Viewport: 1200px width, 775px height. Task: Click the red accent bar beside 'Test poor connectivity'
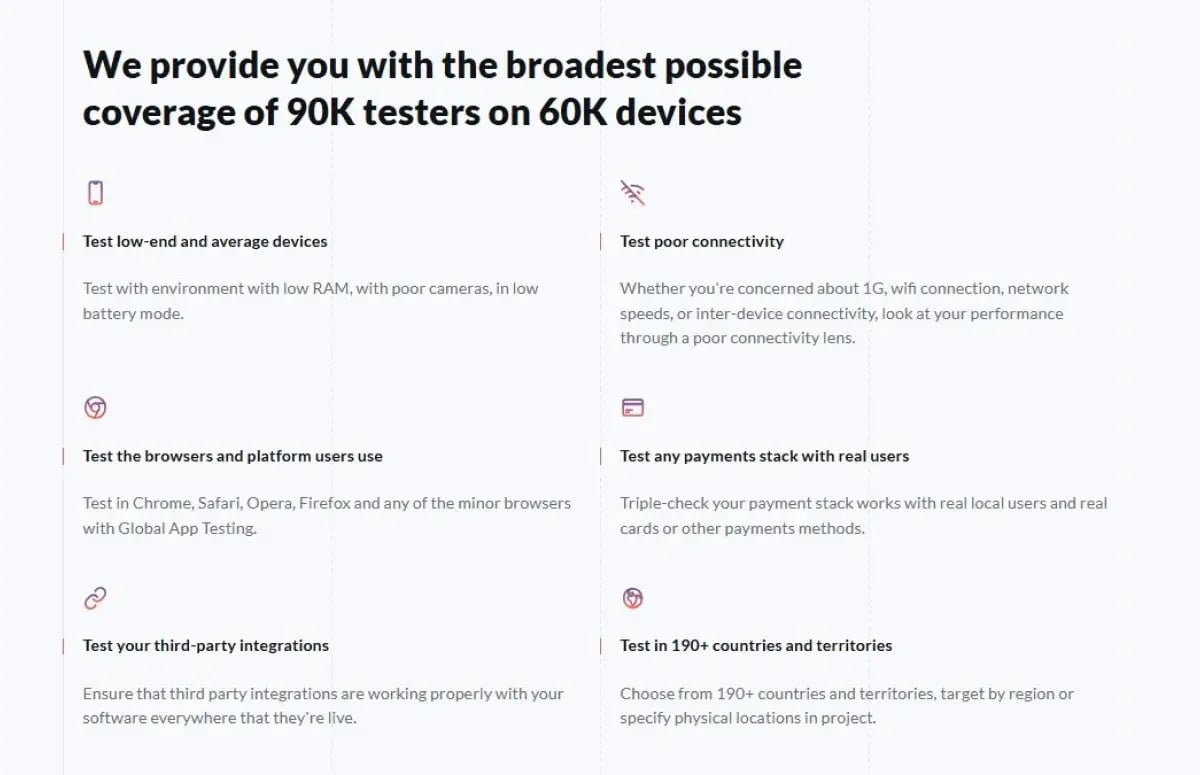coord(600,242)
